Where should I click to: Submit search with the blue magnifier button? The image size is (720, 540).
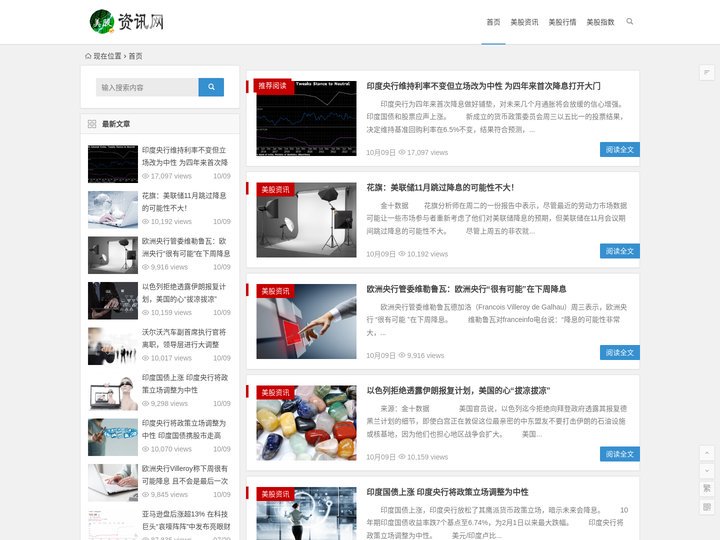tap(211, 87)
